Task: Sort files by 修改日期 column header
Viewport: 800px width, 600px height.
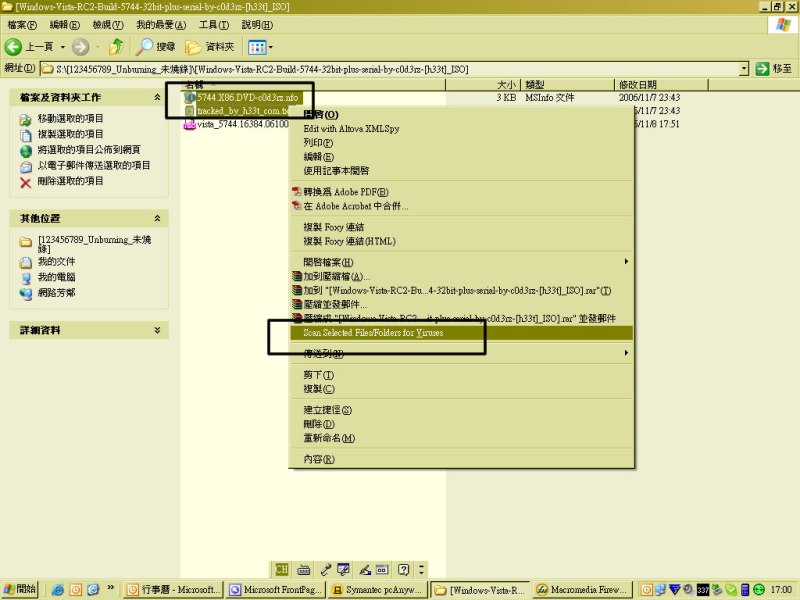Action: (661, 85)
